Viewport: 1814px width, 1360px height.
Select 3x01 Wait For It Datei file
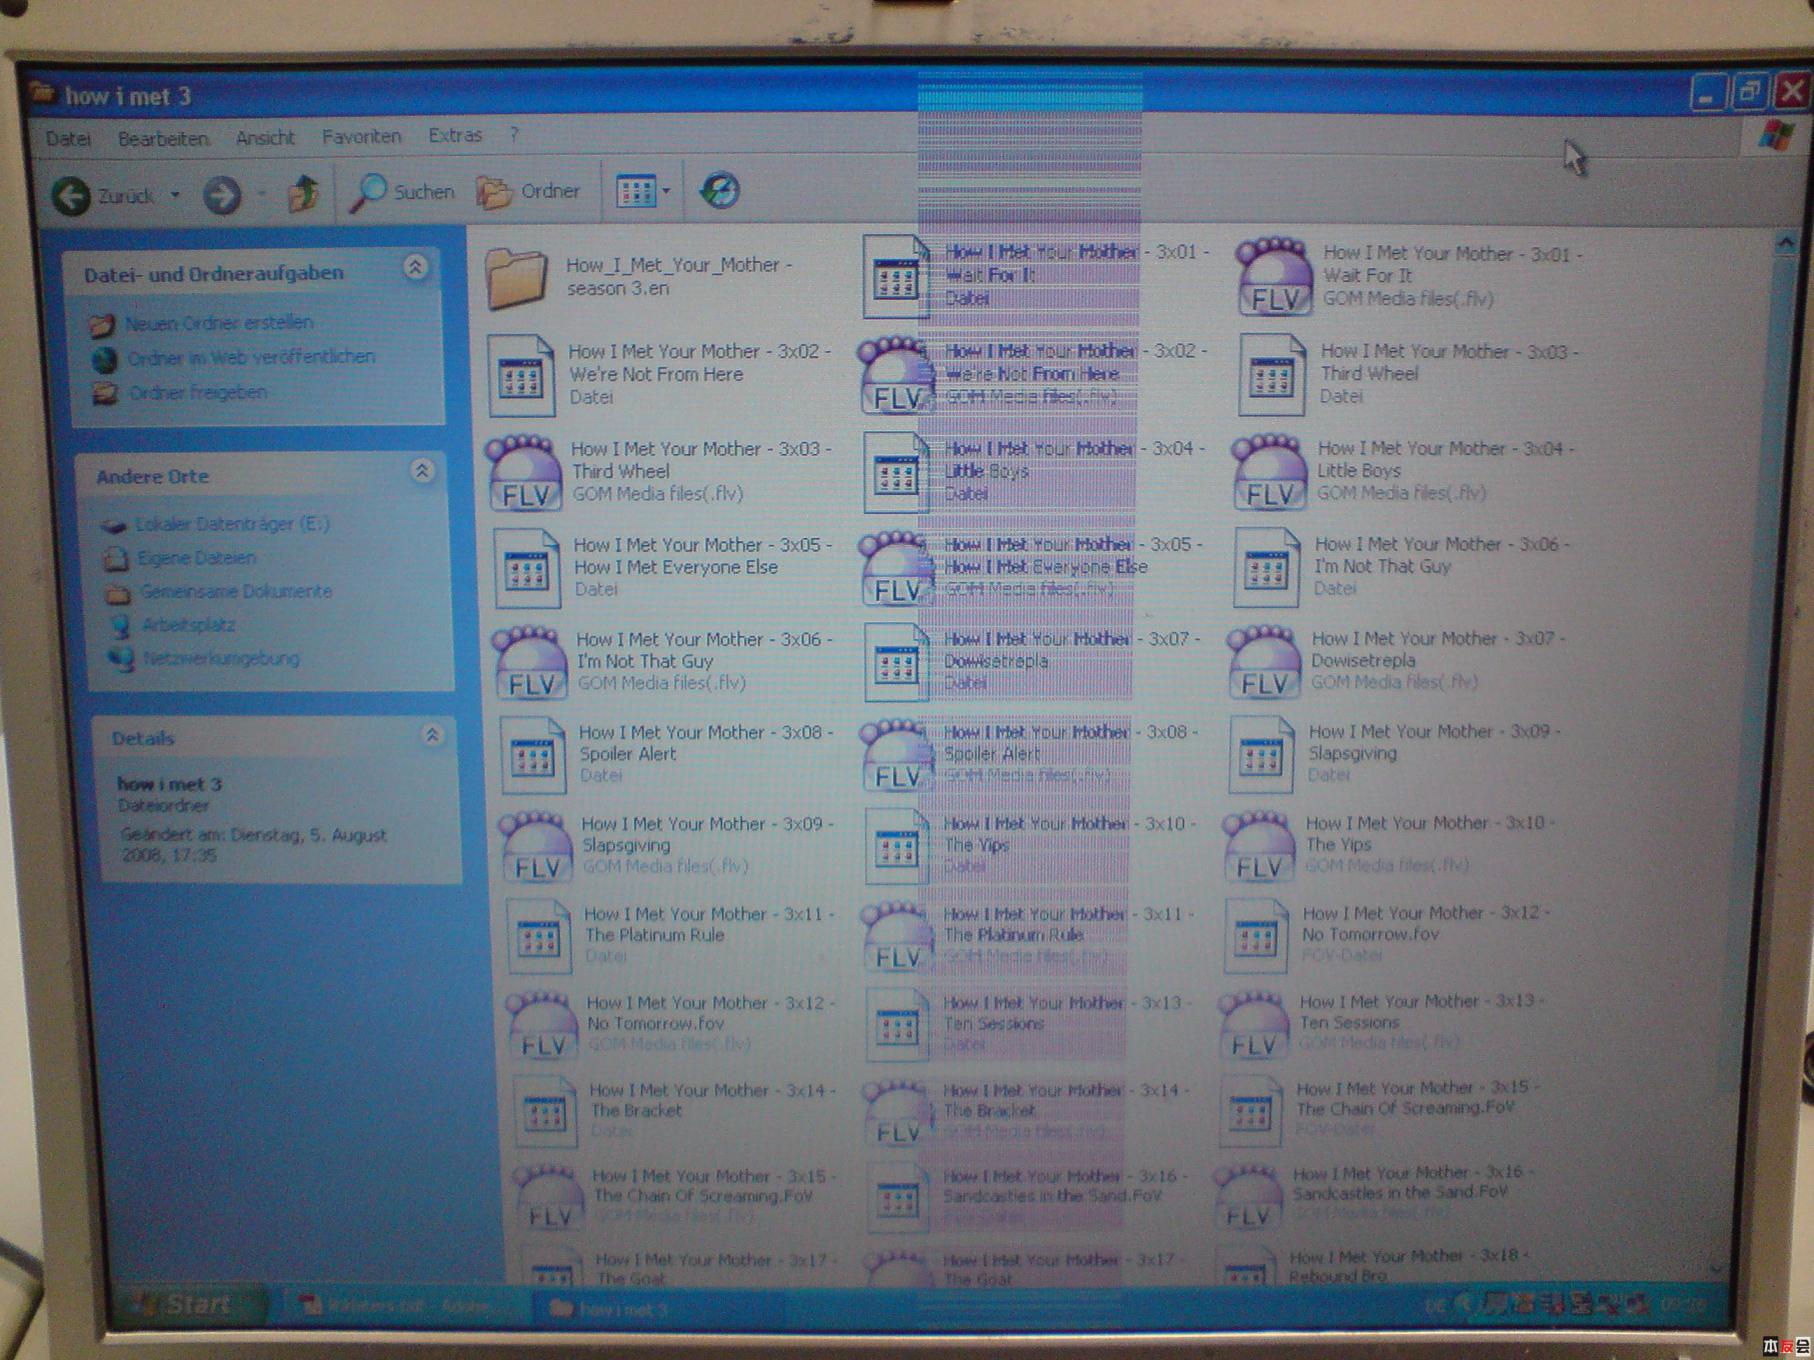(1035, 275)
